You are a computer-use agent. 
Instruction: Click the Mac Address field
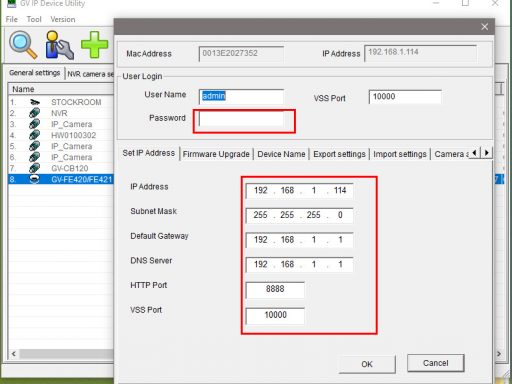pyautogui.click(x=241, y=54)
